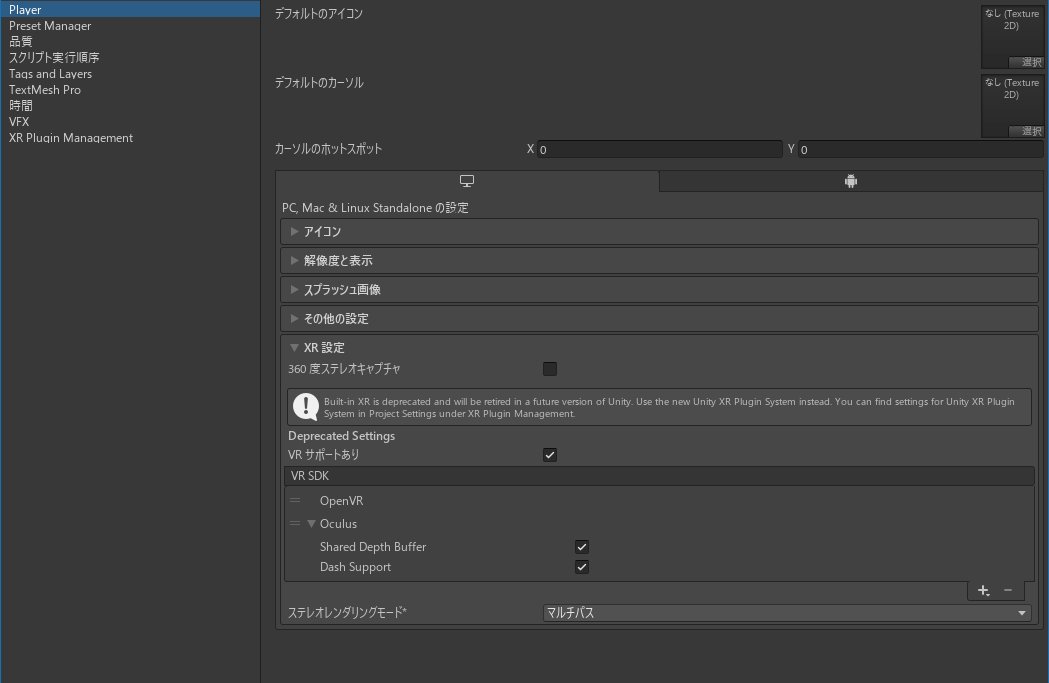Enable 360度ステレオキャプチャ

coord(549,368)
